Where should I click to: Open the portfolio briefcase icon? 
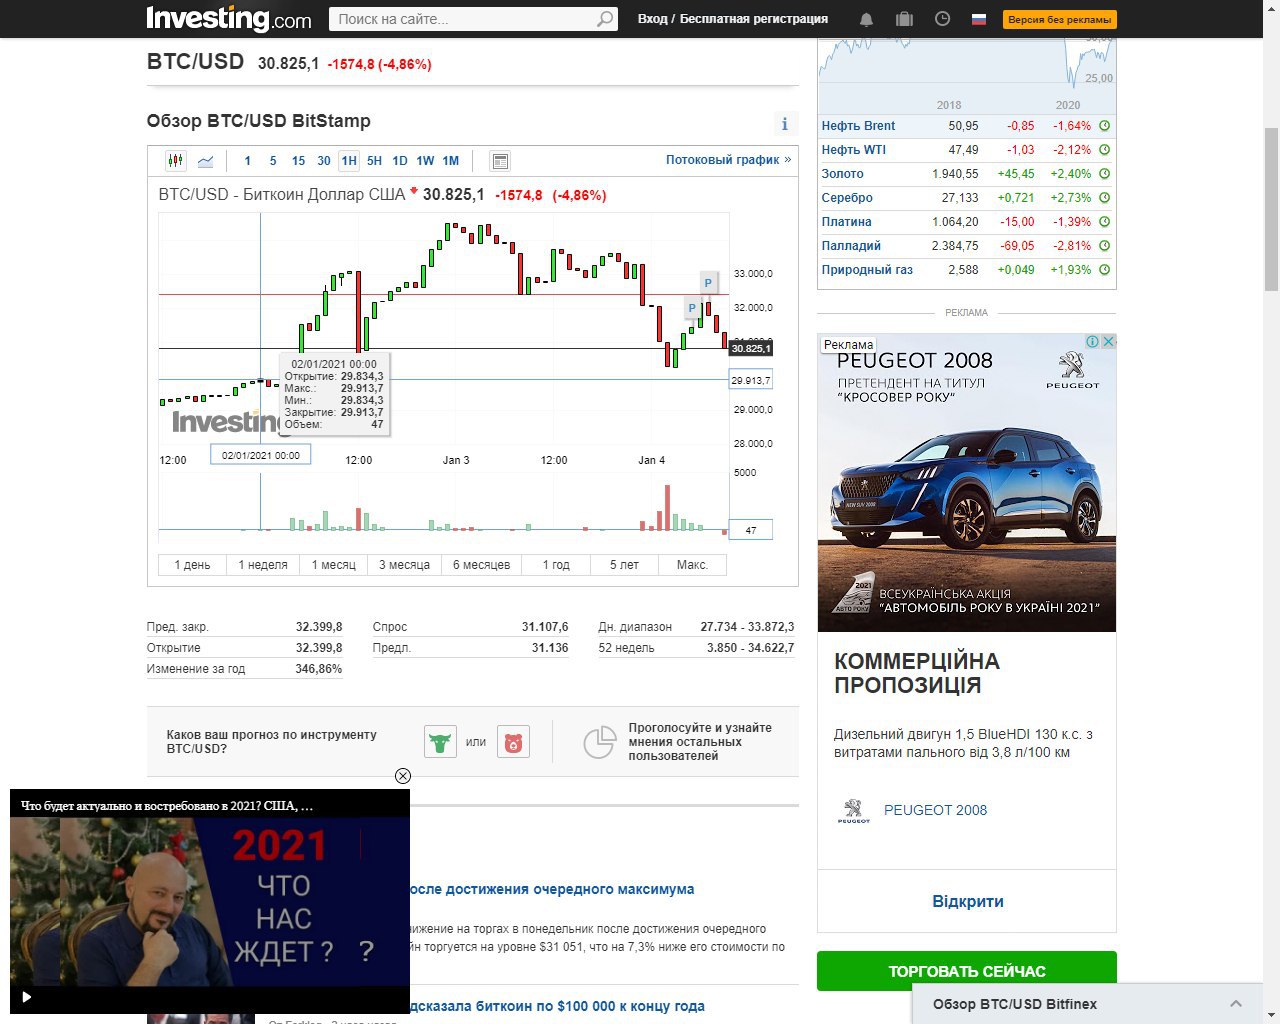(904, 19)
